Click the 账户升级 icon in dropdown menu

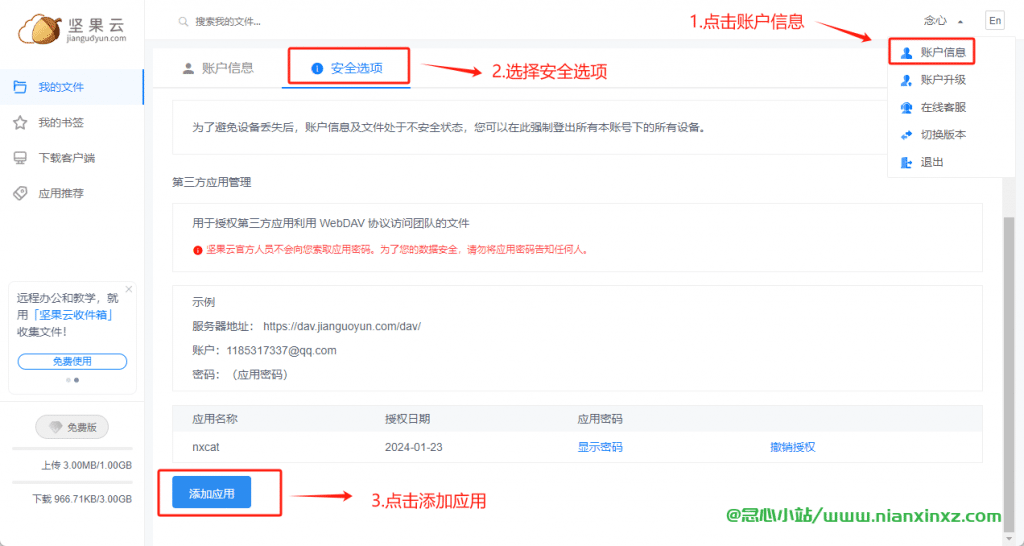pos(906,80)
